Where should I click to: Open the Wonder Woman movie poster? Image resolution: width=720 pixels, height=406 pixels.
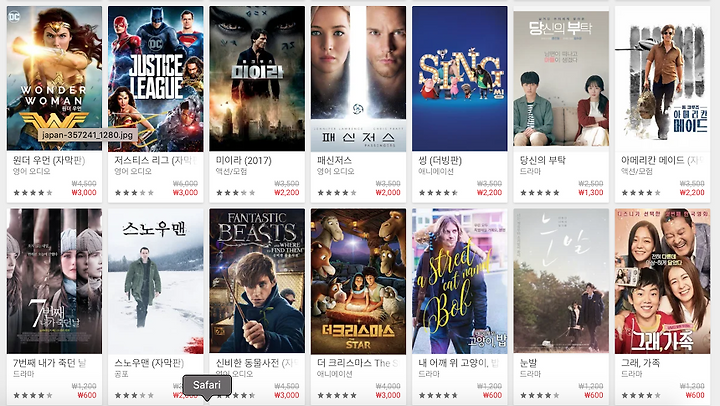click(54, 79)
